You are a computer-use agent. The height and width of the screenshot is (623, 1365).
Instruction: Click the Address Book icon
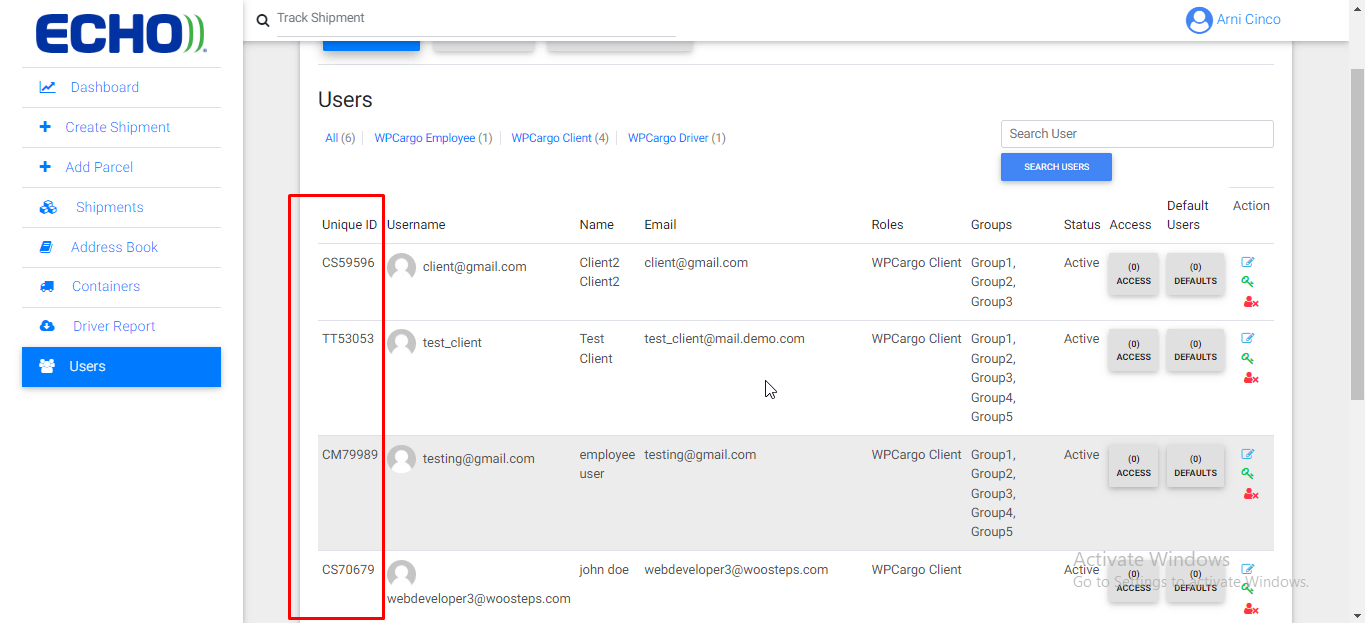point(46,247)
